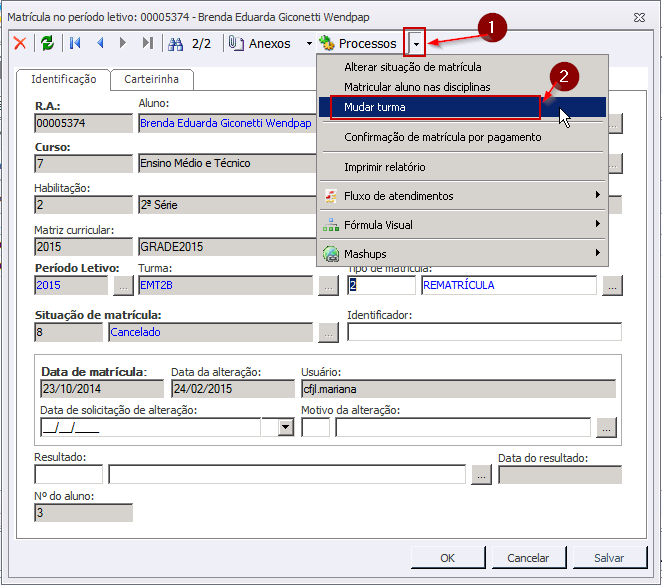This screenshot has height=588, width=662.
Task: Expand the Processos dropdown arrow
Action: point(416,43)
